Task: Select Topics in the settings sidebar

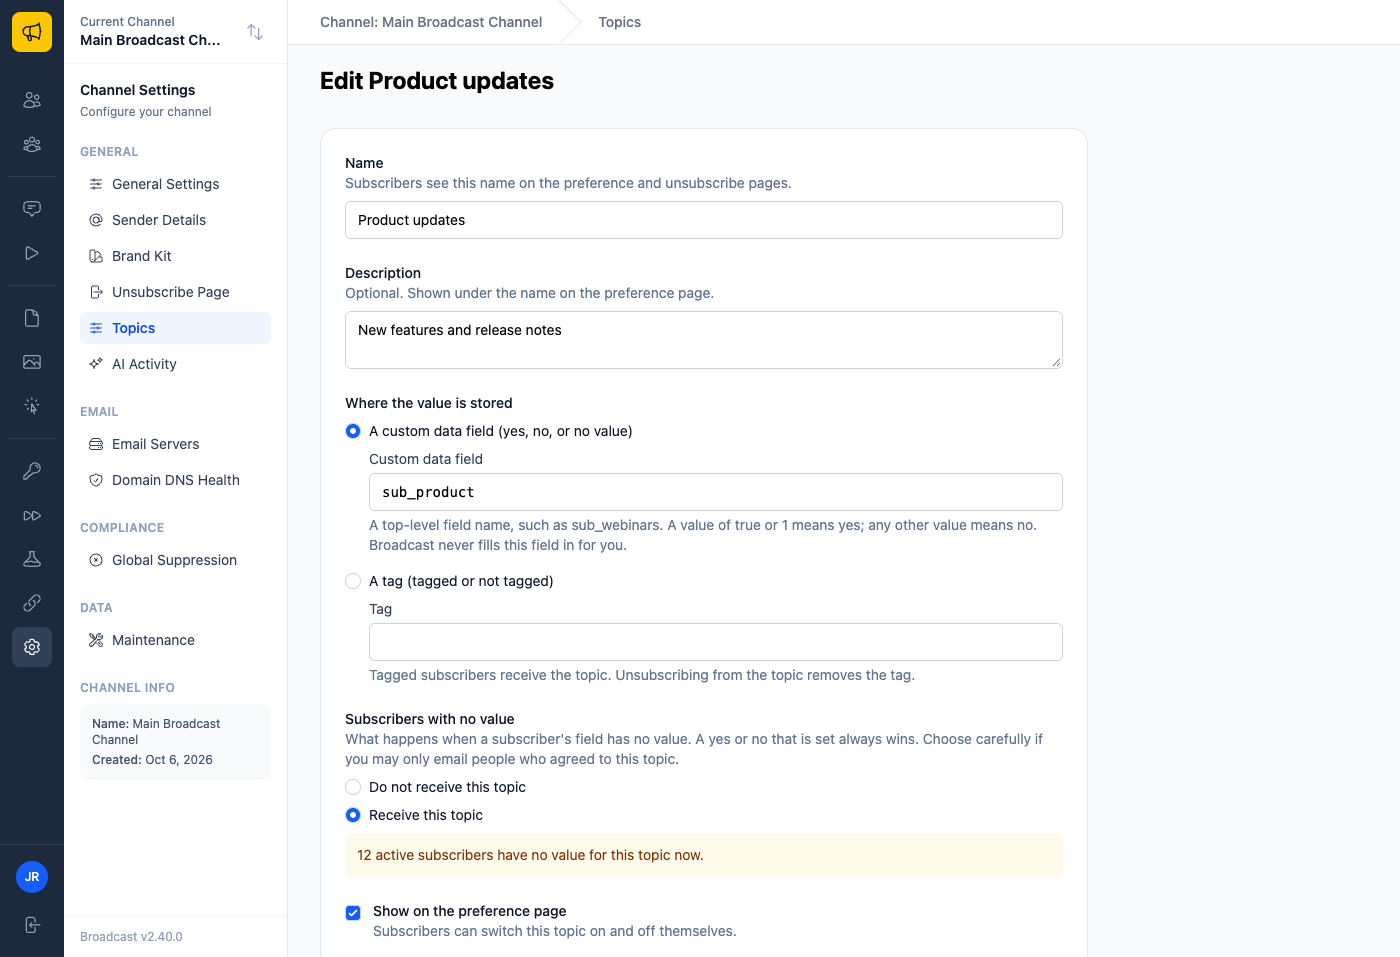Action: 175,328
